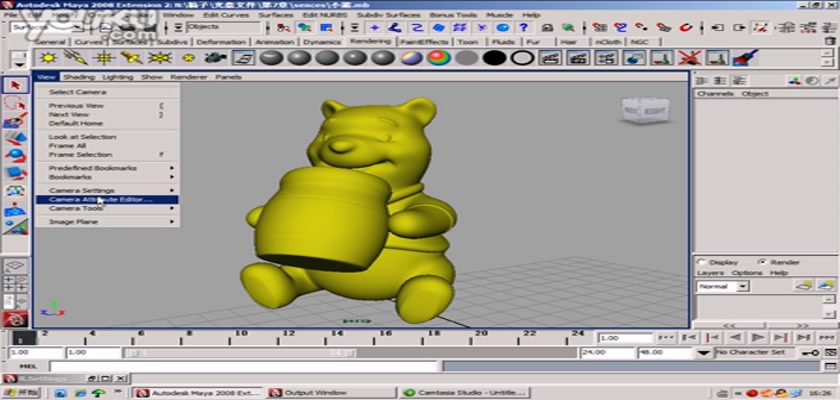Click frame 12 on the time slider

coord(289,338)
